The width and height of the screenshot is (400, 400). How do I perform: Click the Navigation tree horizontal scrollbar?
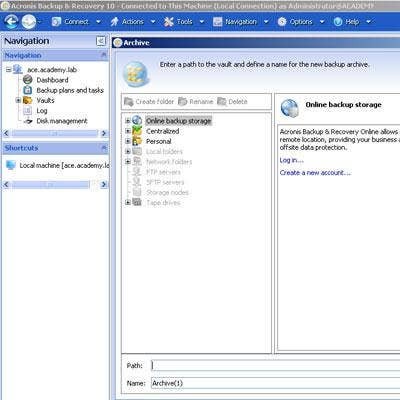(x=55, y=133)
